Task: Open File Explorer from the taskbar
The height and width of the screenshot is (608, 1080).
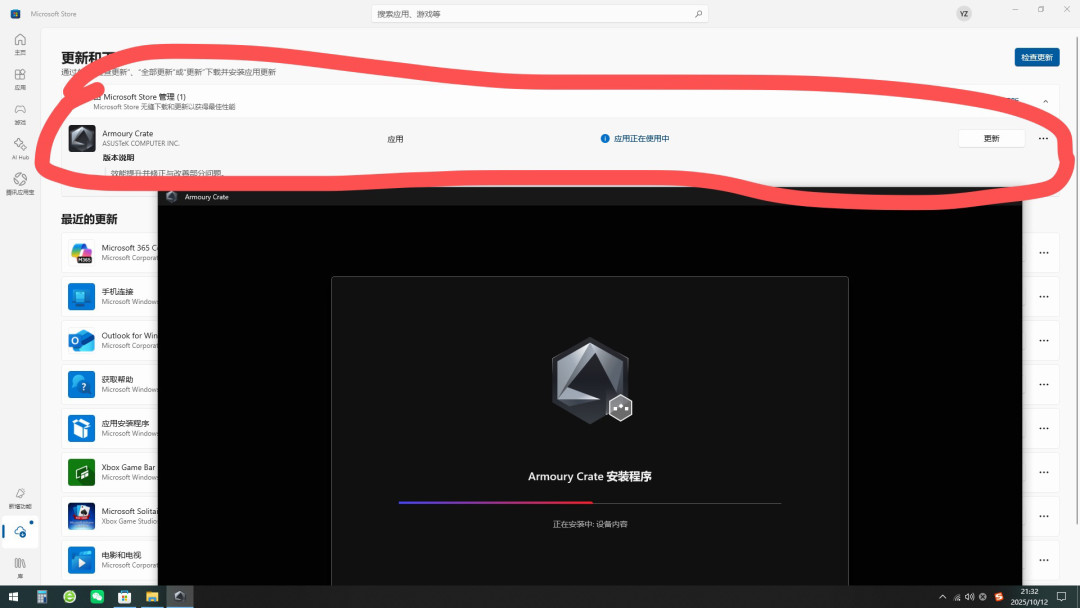Action: click(x=152, y=596)
